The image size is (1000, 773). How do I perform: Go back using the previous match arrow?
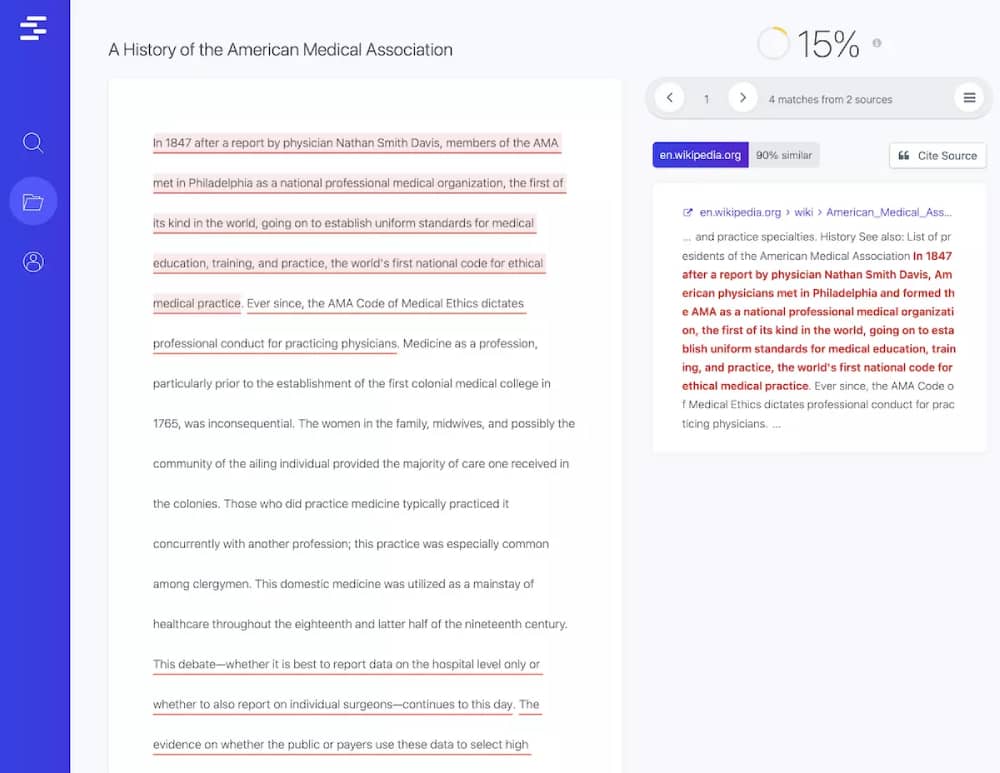[x=669, y=97]
